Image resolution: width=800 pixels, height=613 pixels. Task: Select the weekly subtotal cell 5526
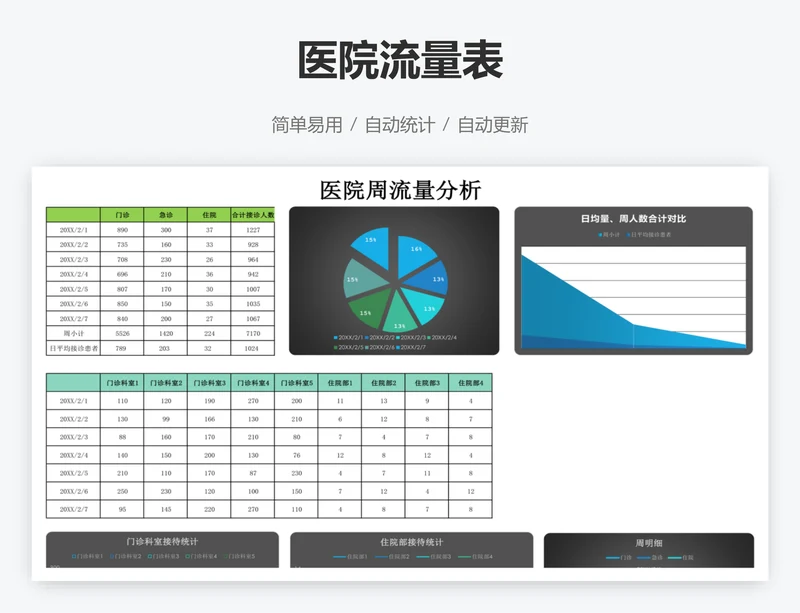[x=122, y=333]
